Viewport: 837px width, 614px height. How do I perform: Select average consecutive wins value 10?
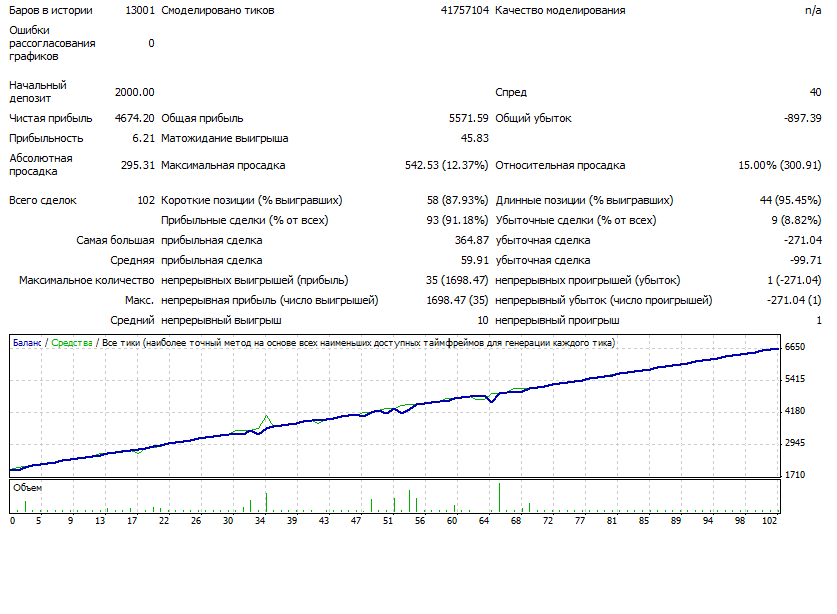483,320
